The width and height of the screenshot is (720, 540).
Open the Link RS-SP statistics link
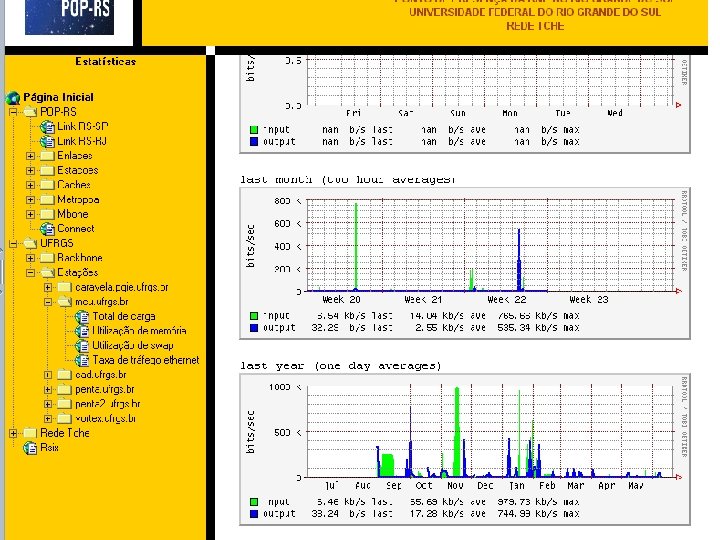tap(83, 126)
